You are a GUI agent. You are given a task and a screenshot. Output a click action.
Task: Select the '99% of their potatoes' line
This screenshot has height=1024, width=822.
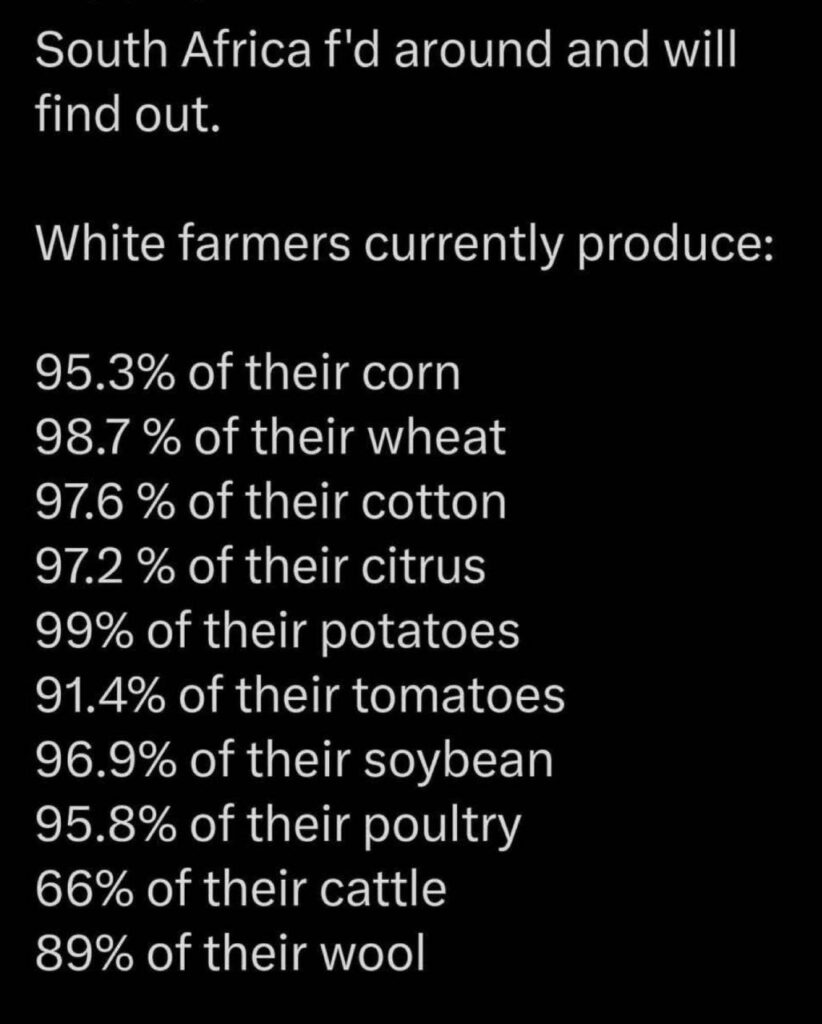[277, 632]
